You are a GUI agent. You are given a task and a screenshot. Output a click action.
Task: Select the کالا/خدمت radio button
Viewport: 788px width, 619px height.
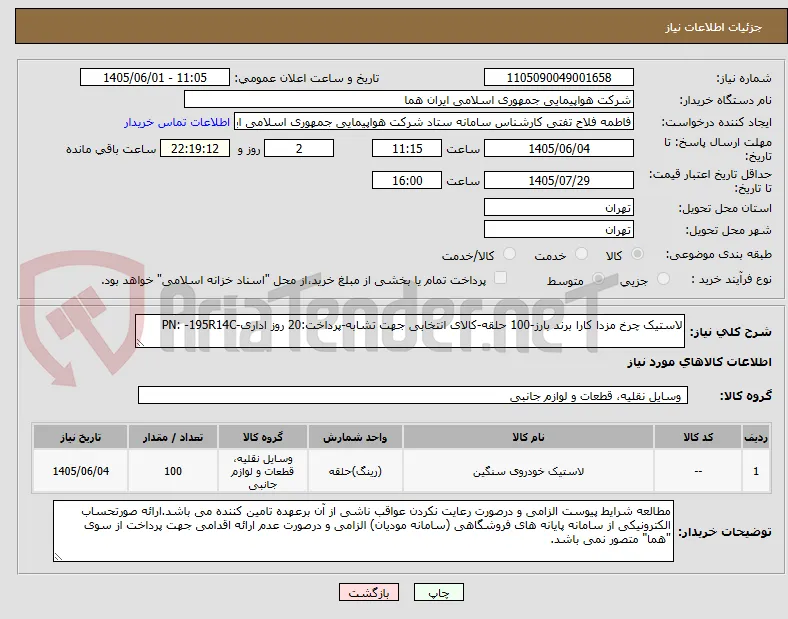click(510, 254)
